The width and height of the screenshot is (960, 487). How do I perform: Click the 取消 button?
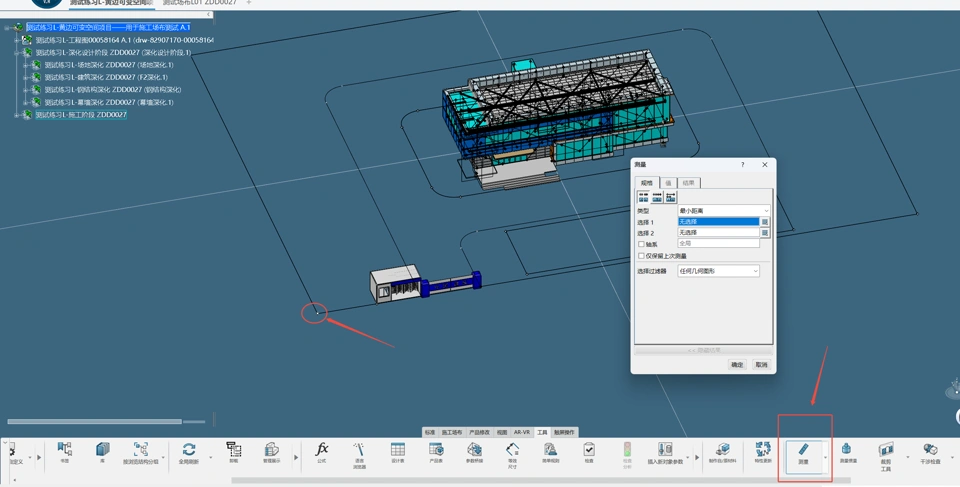coord(761,365)
